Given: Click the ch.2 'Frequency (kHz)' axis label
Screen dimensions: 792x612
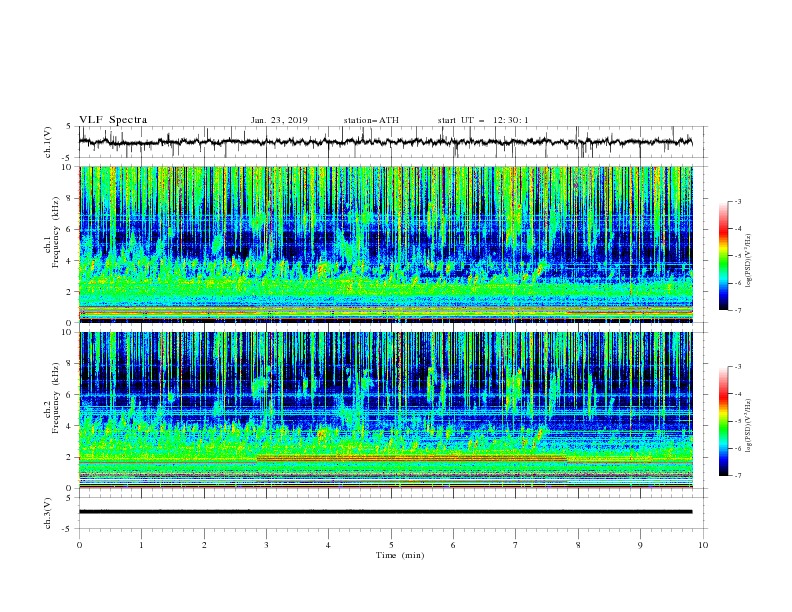Looking at the screenshot, I should (56, 398).
